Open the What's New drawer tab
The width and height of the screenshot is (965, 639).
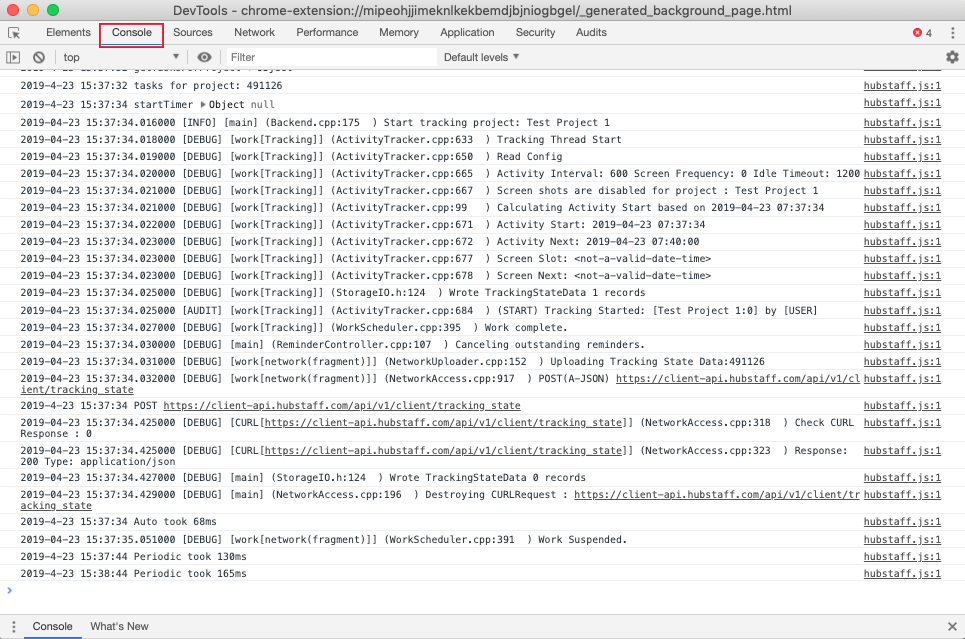[119, 627]
